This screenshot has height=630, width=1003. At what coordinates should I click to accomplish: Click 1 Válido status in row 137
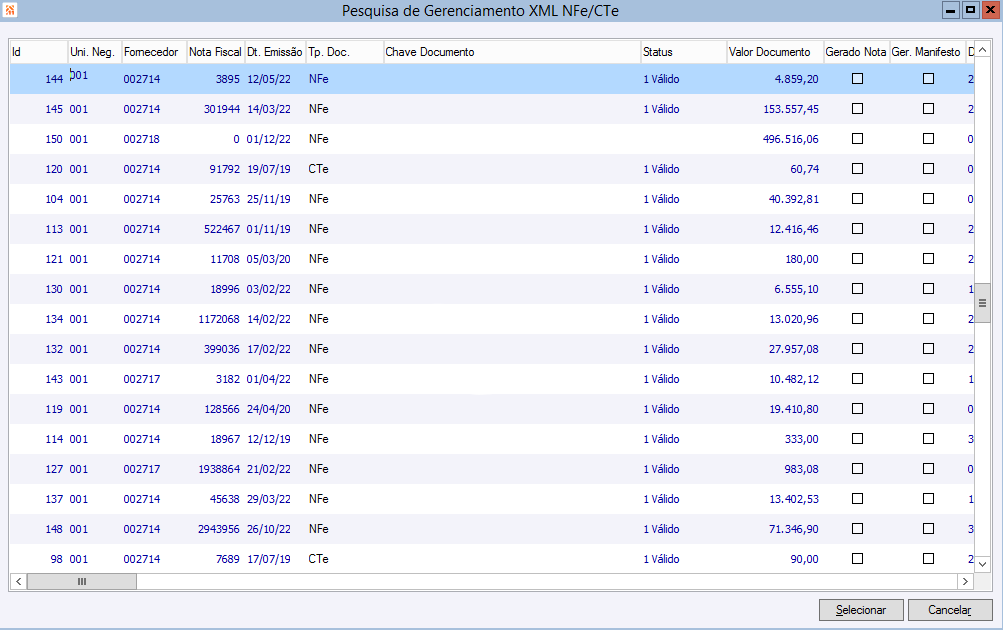point(661,500)
